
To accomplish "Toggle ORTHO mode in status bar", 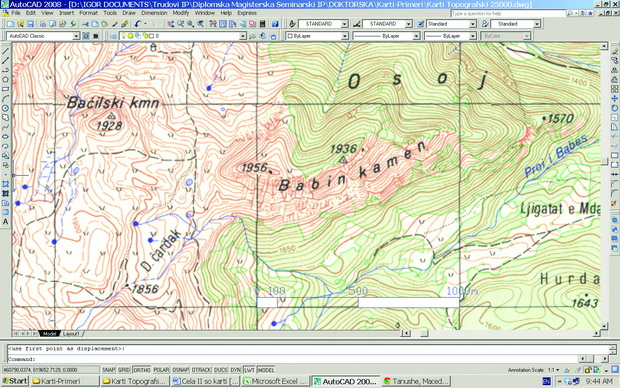I will coord(142,370).
